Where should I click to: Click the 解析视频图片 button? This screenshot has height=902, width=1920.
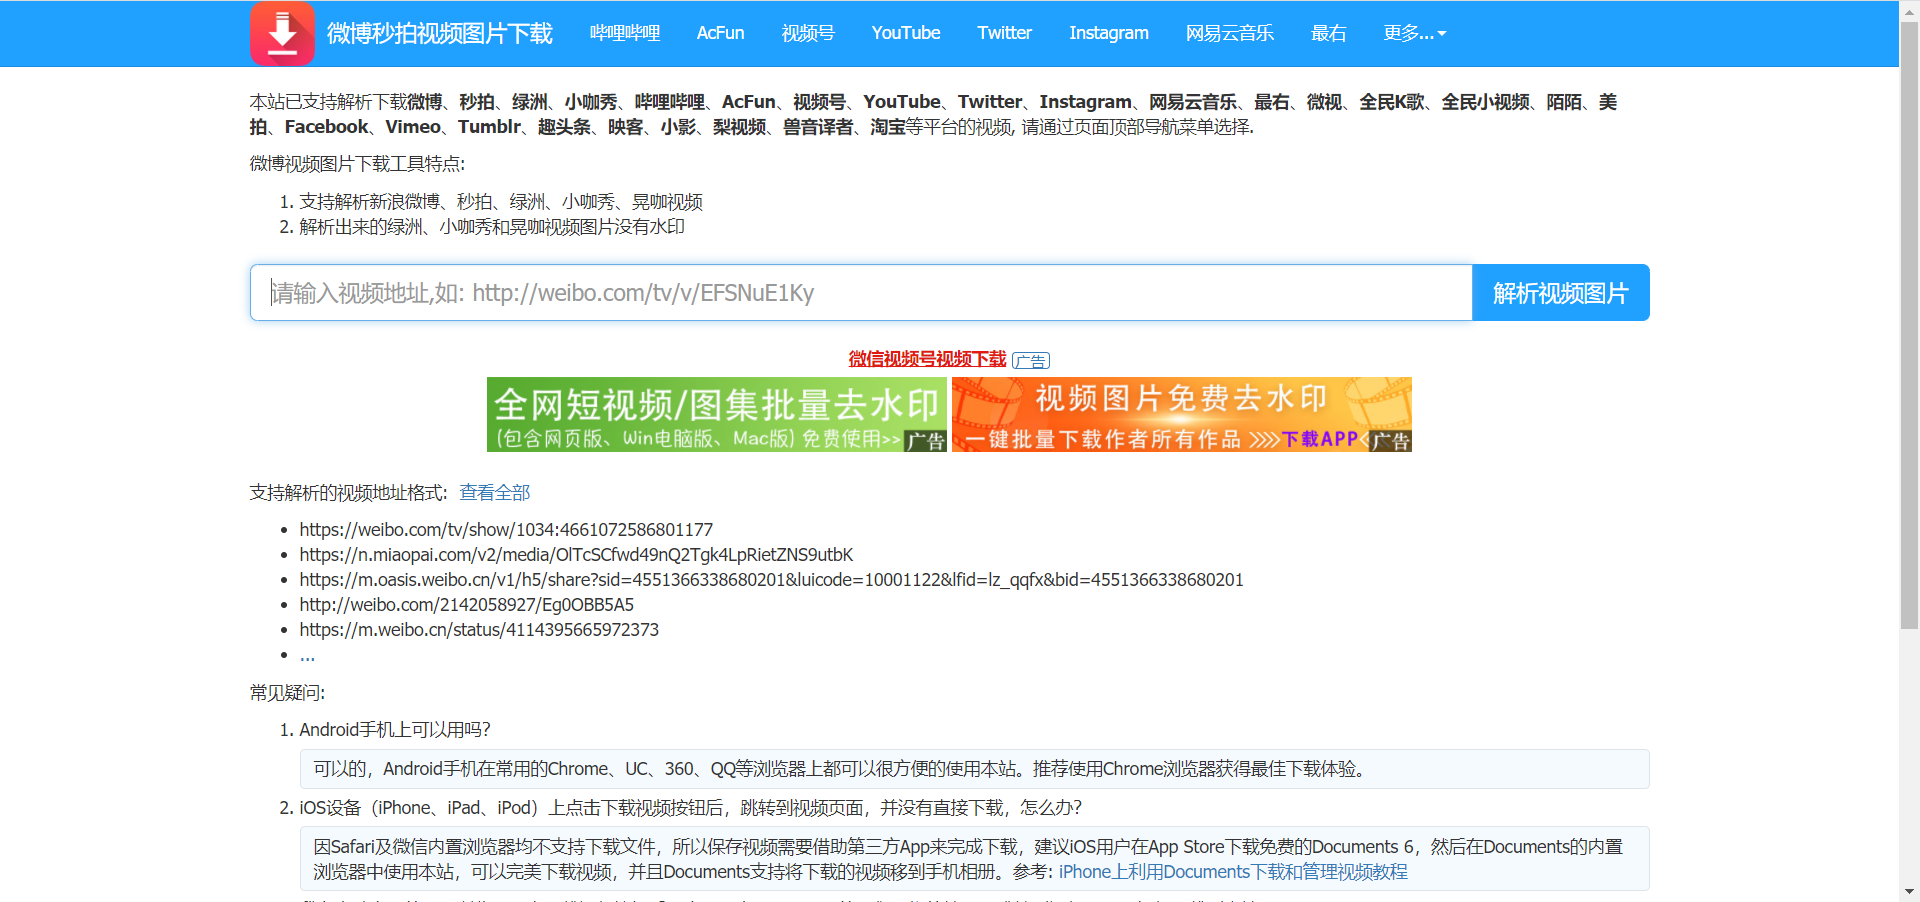click(x=1561, y=293)
